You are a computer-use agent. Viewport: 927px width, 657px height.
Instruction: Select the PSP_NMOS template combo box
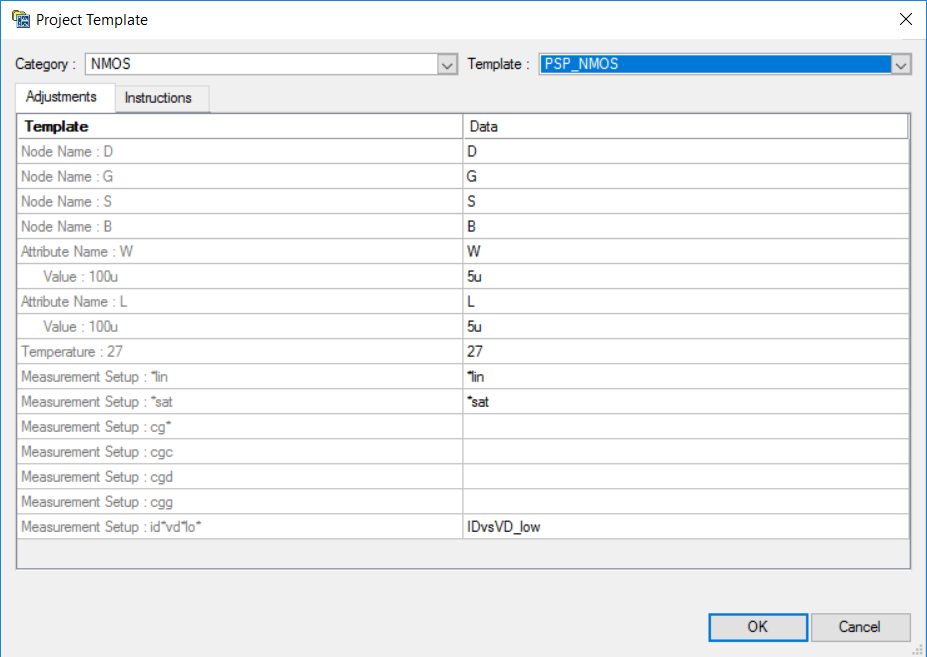(x=725, y=64)
